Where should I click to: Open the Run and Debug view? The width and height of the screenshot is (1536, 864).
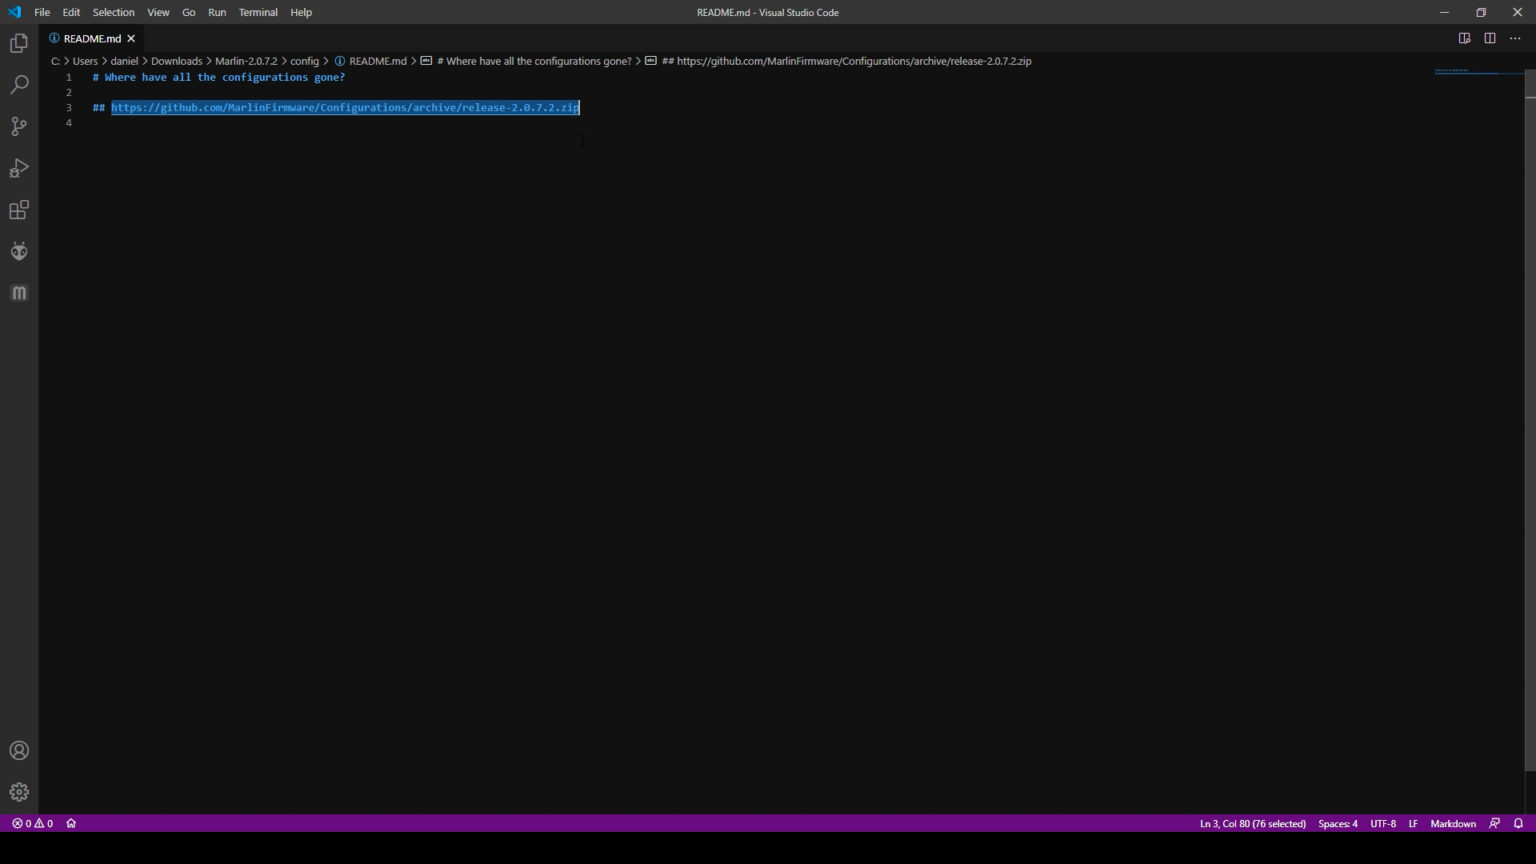click(x=19, y=168)
